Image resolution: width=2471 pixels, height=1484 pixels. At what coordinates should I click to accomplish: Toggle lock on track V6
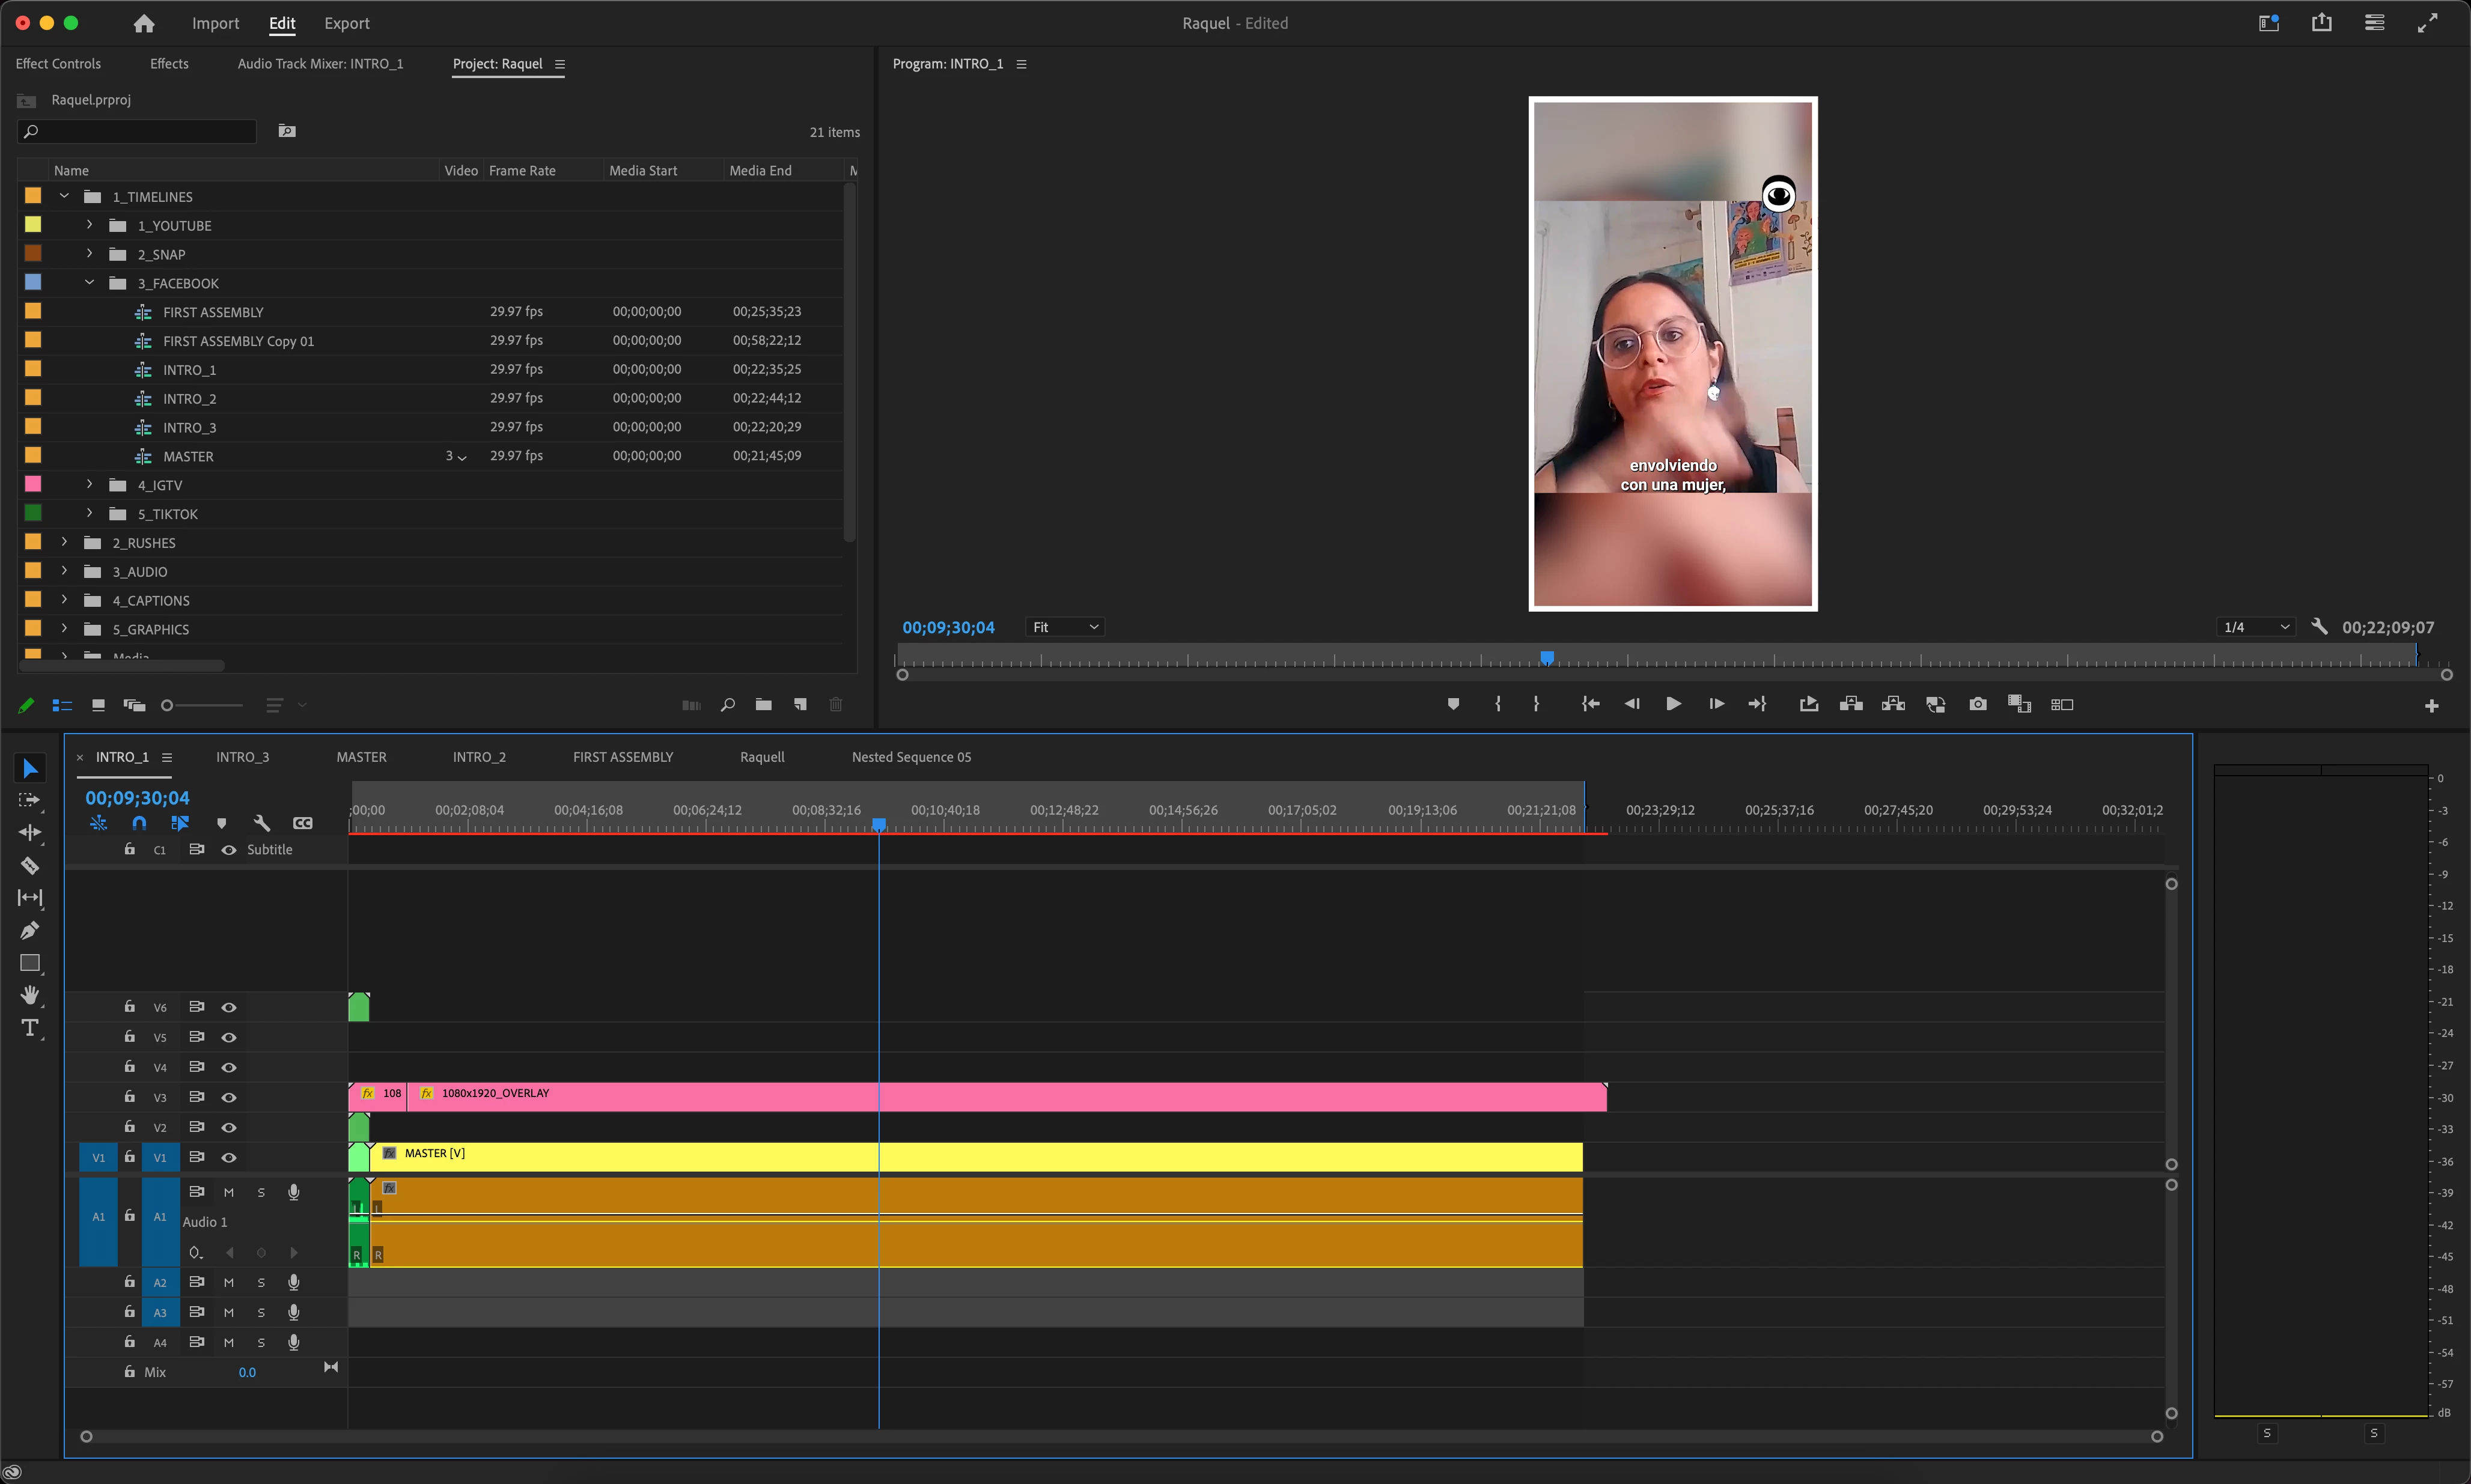click(x=129, y=1007)
